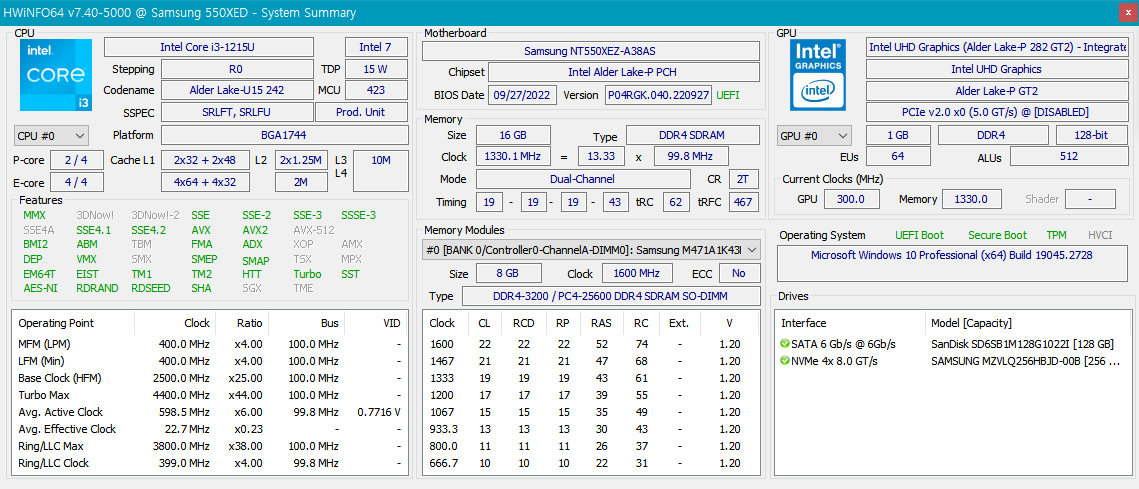
Task: Click the Intel Core i3-1215U name field
Action: [209, 47]
